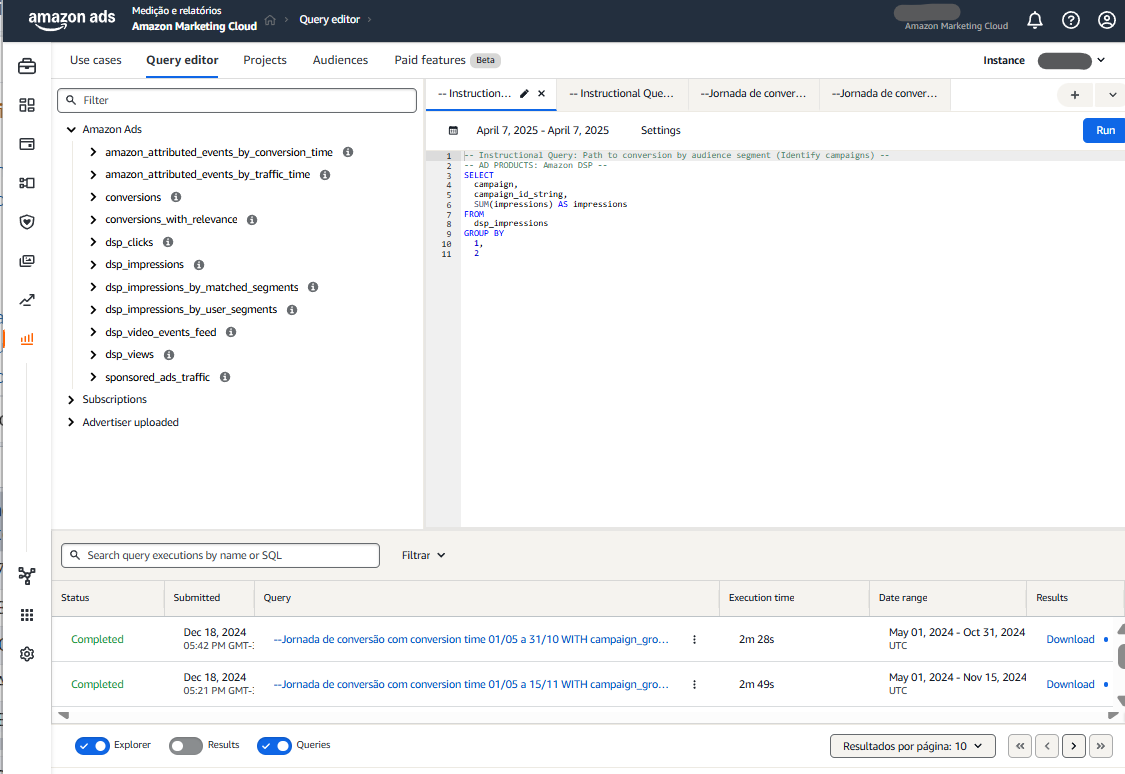This screenshot has height=774, width=1125.
Task: Rename the query using the pencil icon
Action: [524, 94]
